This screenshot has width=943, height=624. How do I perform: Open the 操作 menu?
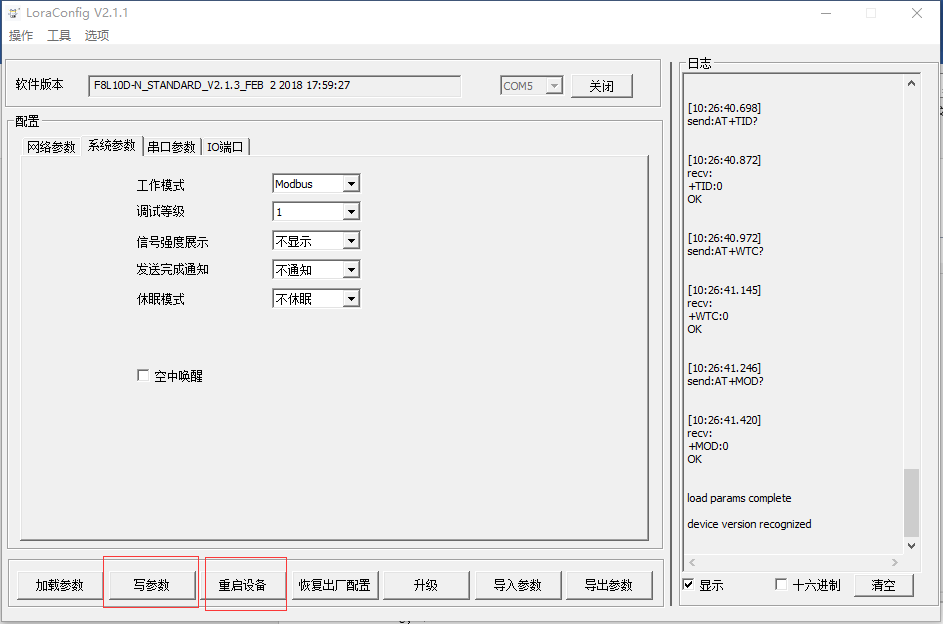(21, 35)
